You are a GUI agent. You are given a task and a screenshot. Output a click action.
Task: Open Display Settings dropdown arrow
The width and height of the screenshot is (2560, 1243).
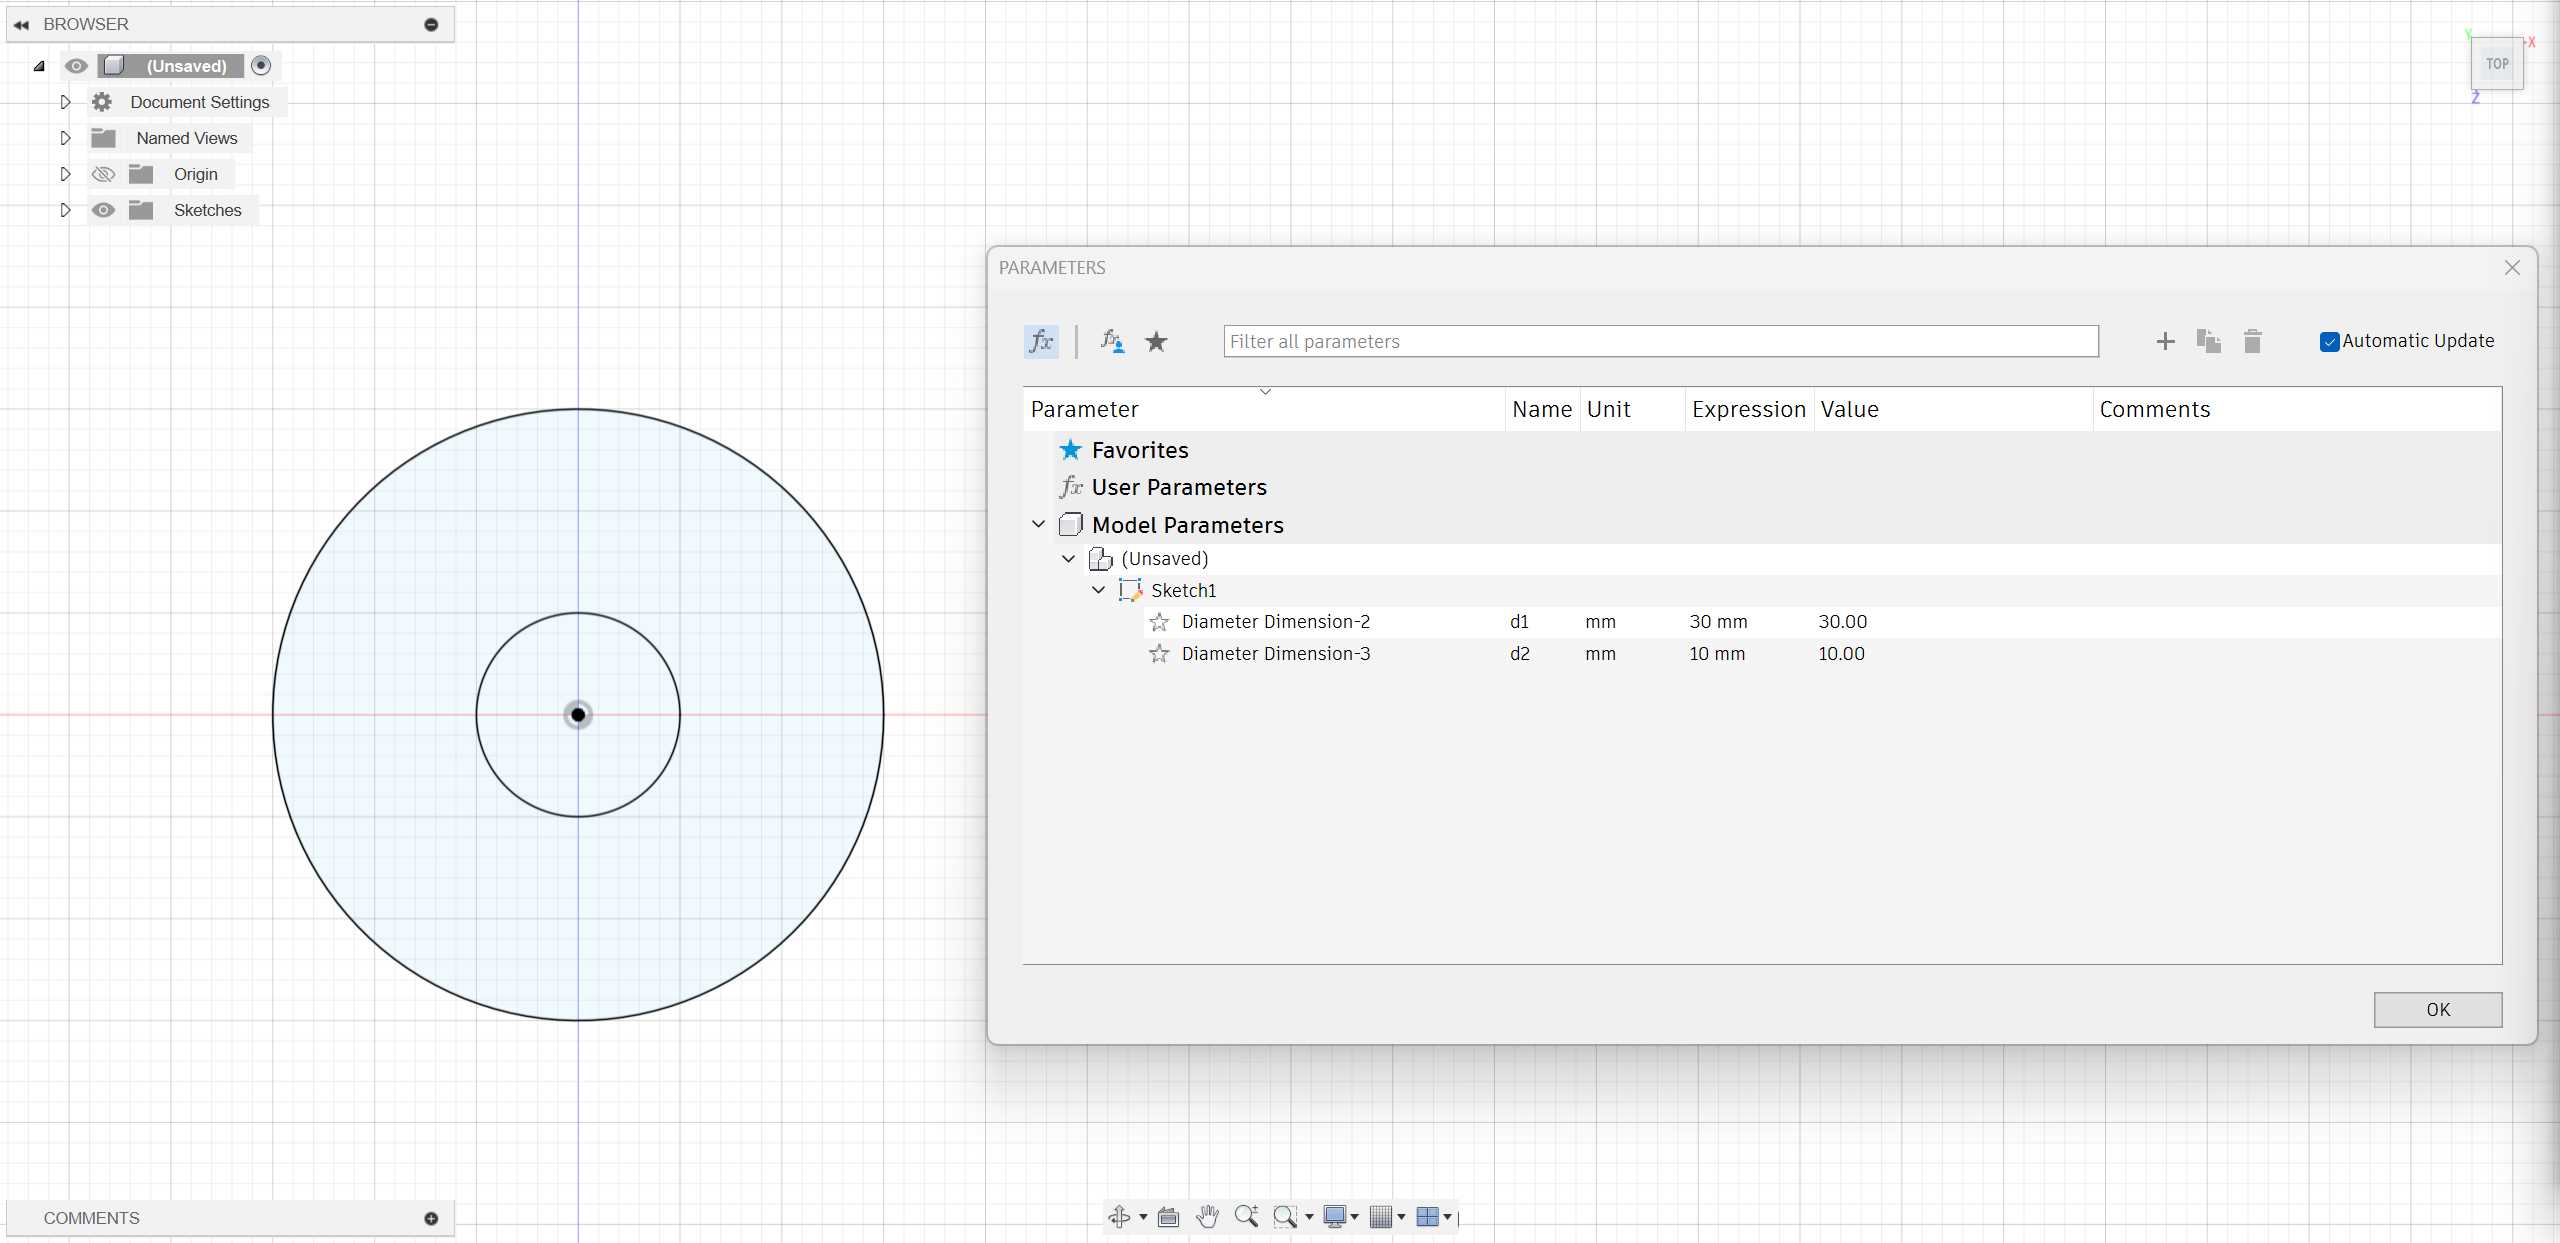pos(1355,1217)
